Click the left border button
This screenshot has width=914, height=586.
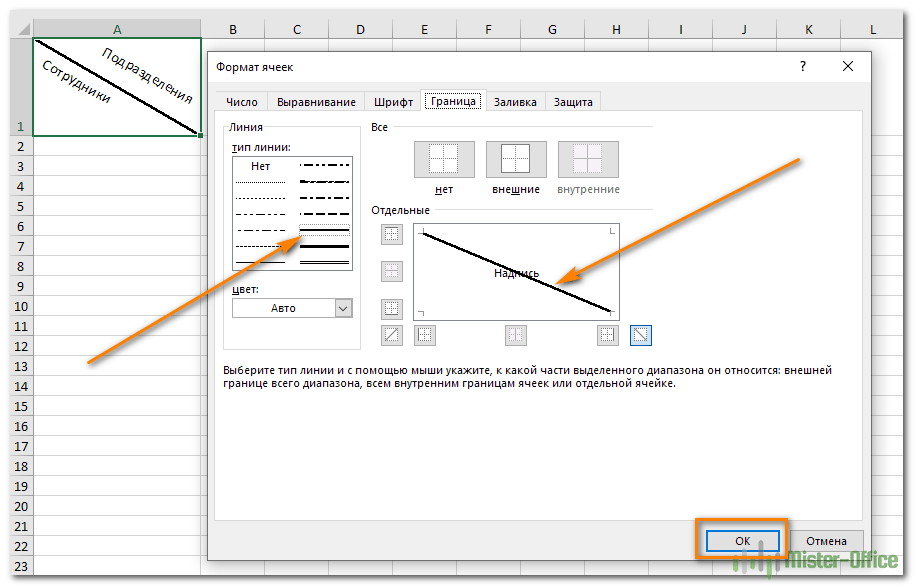click(x=425, y=336)
